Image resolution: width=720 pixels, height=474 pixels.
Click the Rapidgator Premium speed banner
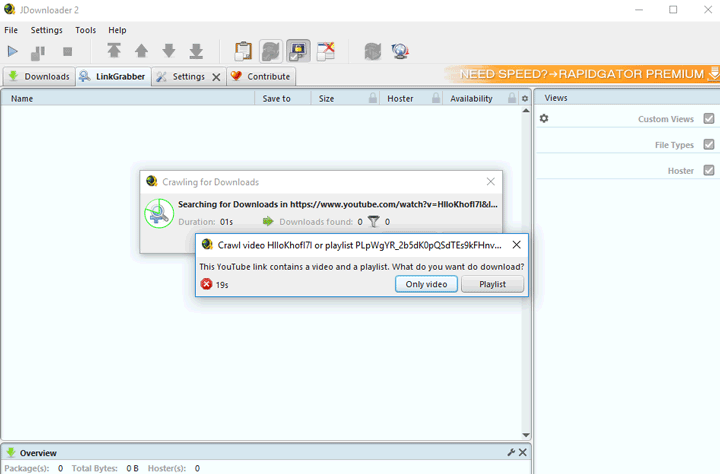(581, 74)
